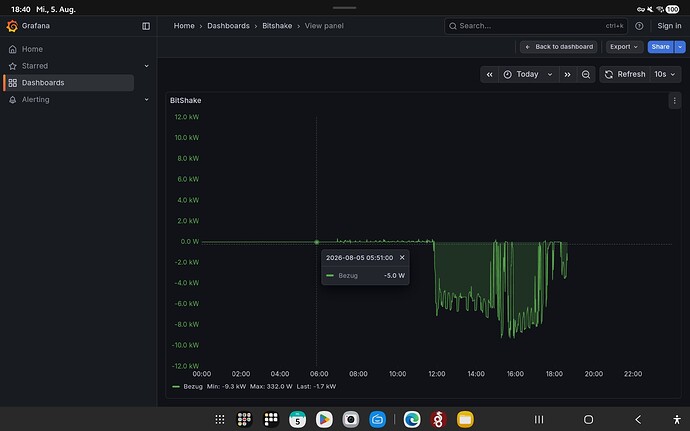Open the yellow Files app in taskbar
Screen dimensions: 690x431
465,419
